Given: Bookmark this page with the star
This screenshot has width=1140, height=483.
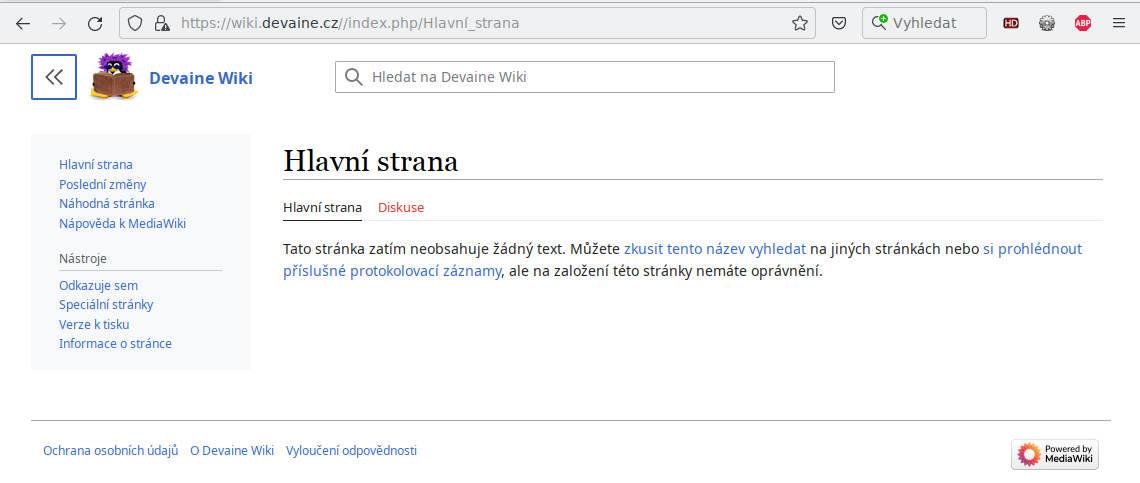Looking at the screenshot, I should pyautogui.click(x=800, y=23).
